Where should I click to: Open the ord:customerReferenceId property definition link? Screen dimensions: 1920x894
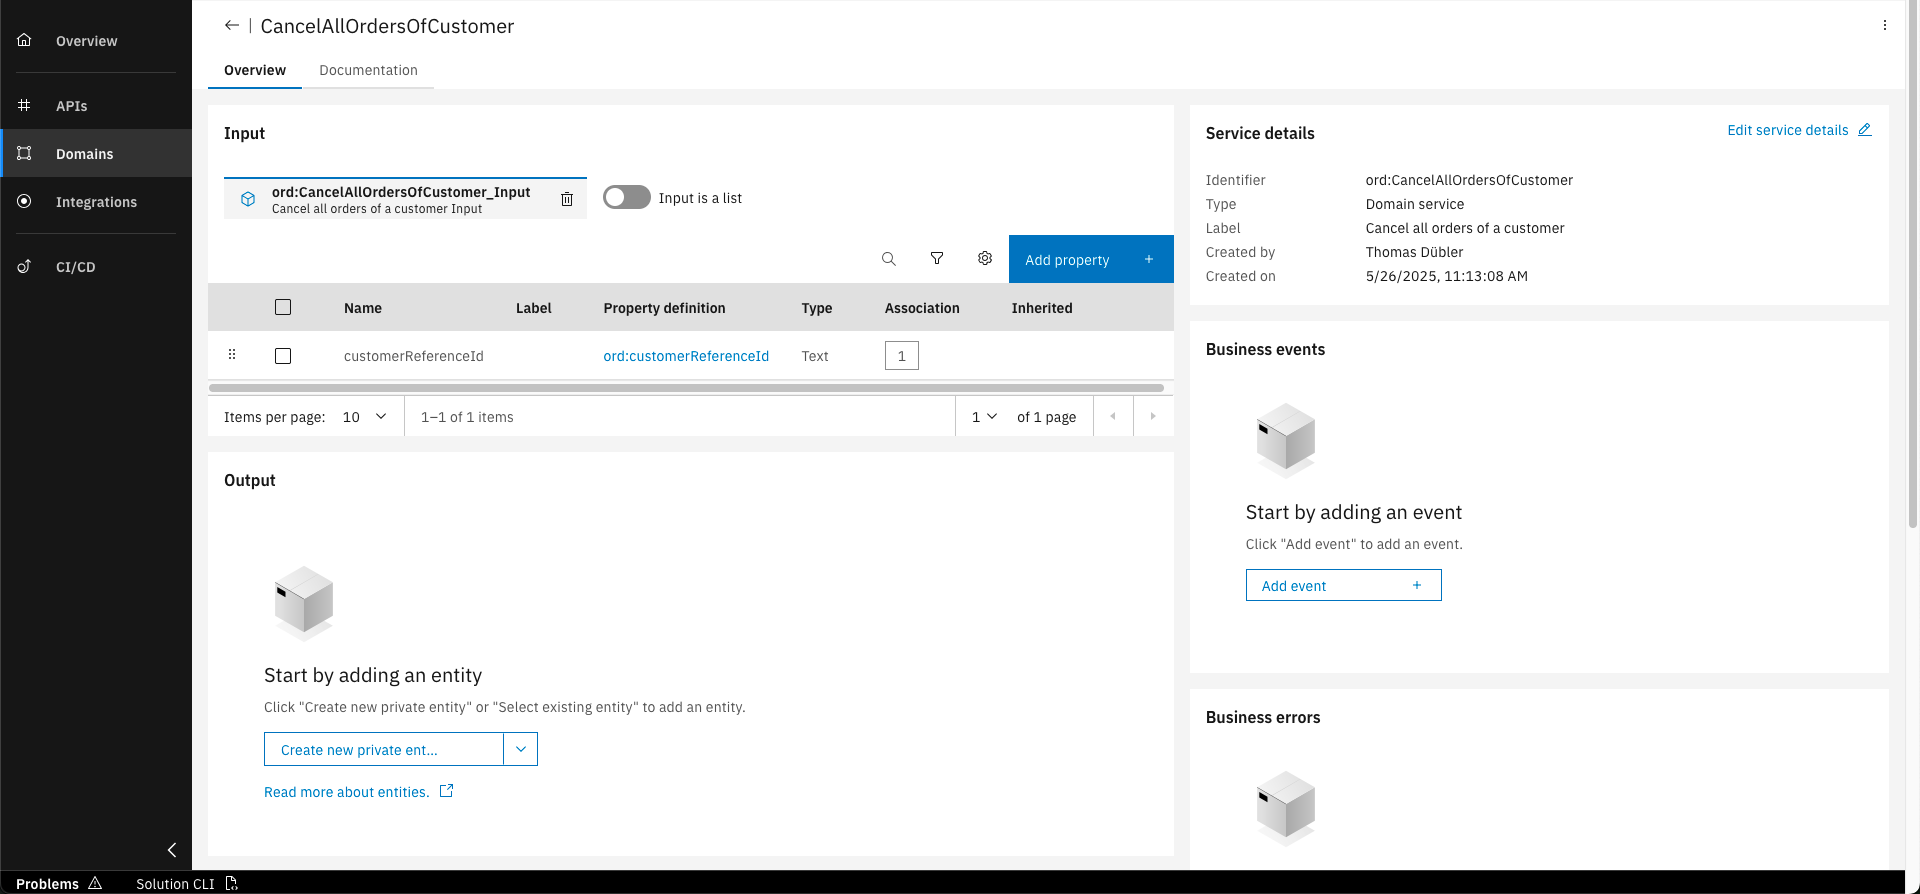point(686,356)
